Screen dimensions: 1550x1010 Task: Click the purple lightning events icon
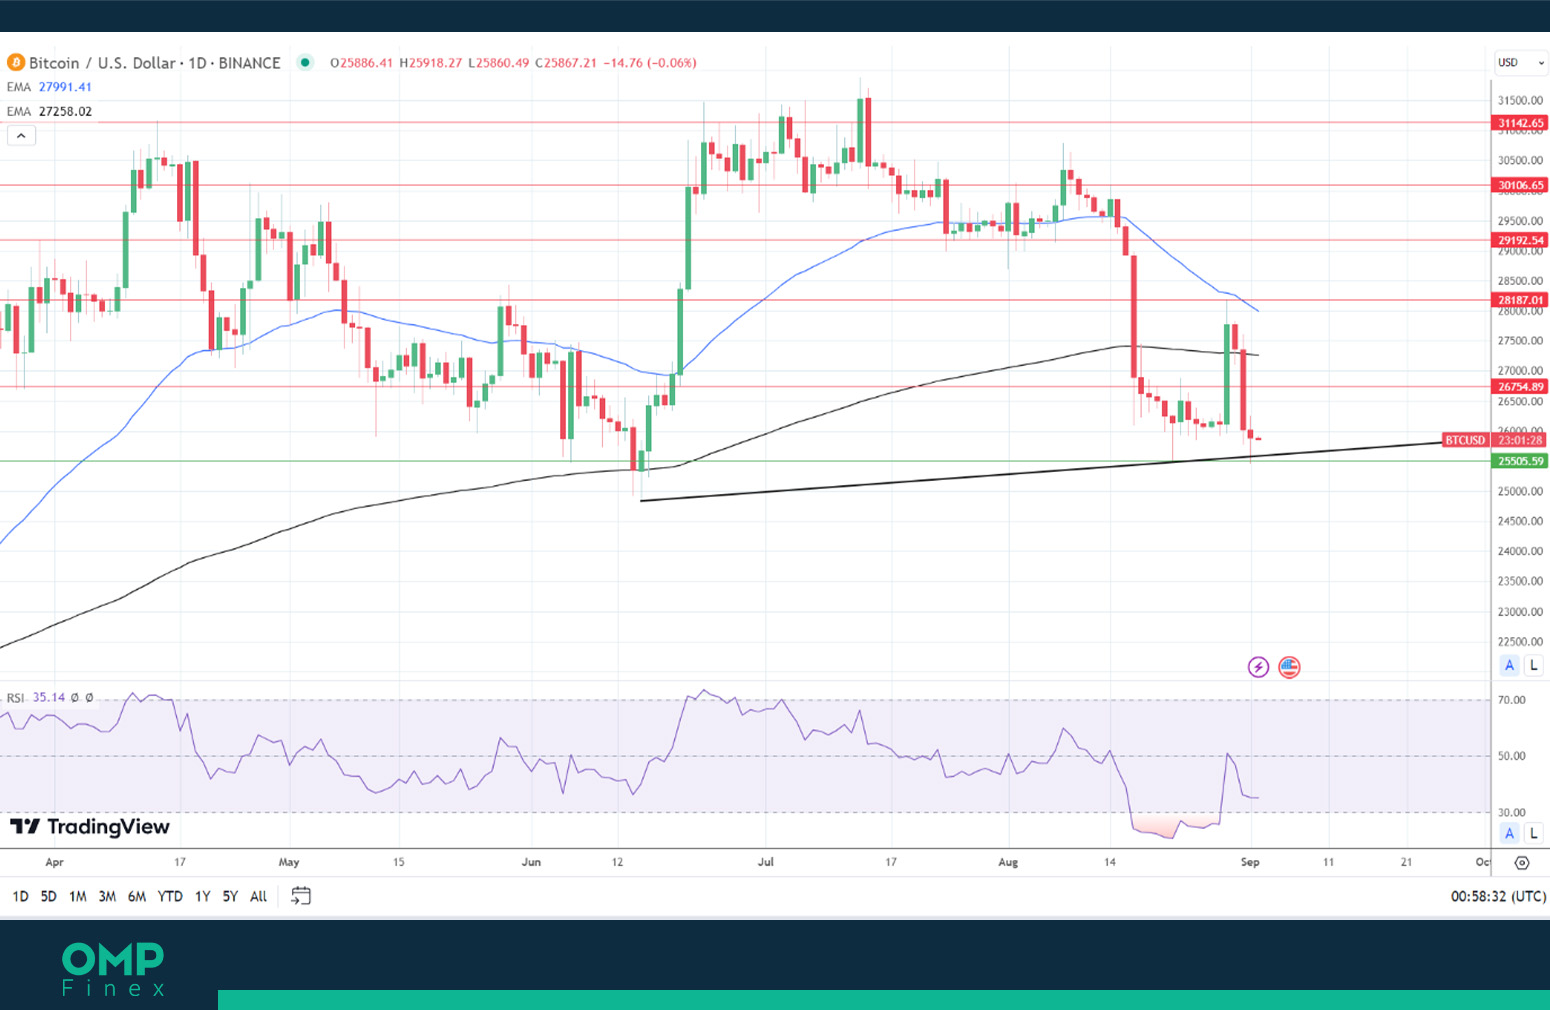(x=1258, y=667)
